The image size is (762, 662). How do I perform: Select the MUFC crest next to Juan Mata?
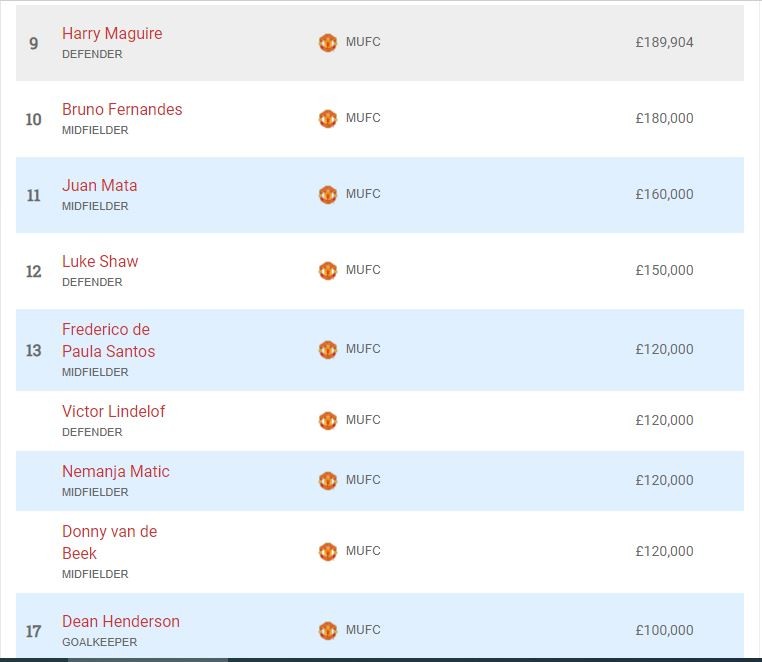point(328,195)
